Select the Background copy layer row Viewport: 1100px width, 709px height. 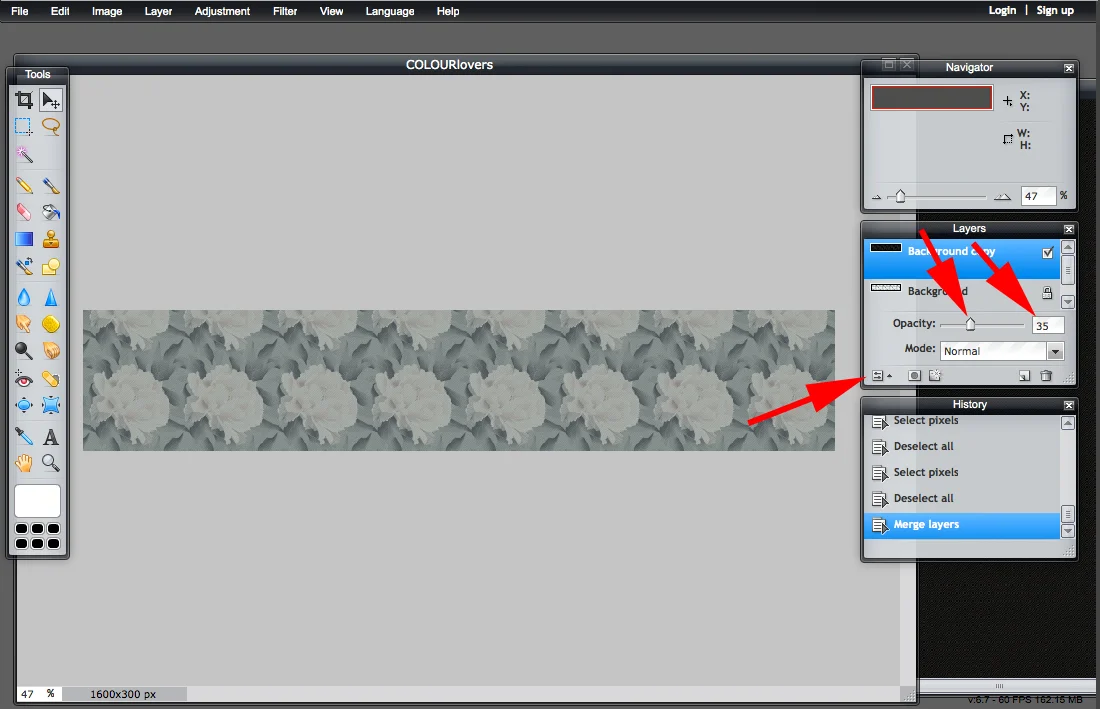962,257
